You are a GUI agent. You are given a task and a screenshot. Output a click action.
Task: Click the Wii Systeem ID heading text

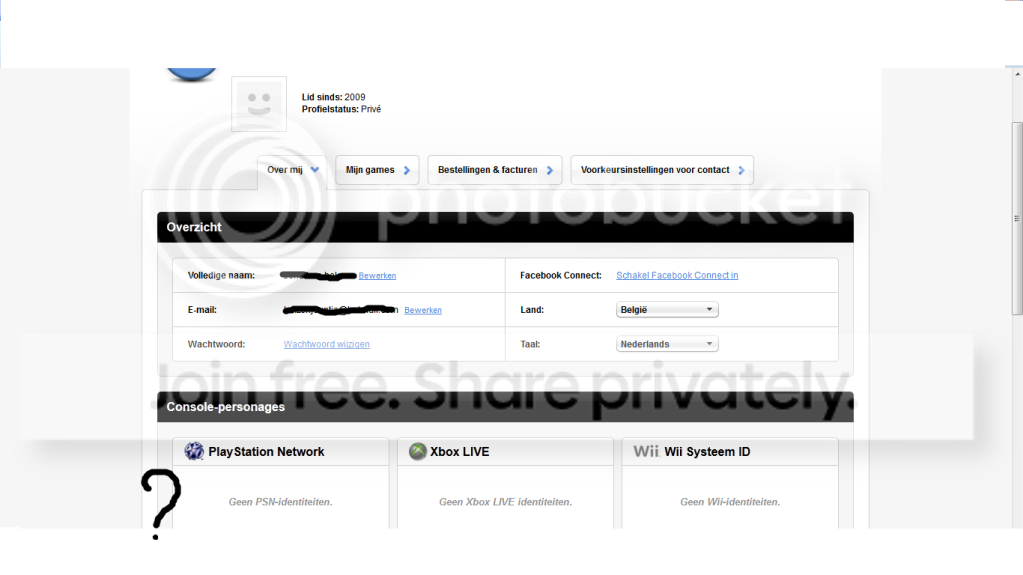pyautogui.click(x=707, y=452)
